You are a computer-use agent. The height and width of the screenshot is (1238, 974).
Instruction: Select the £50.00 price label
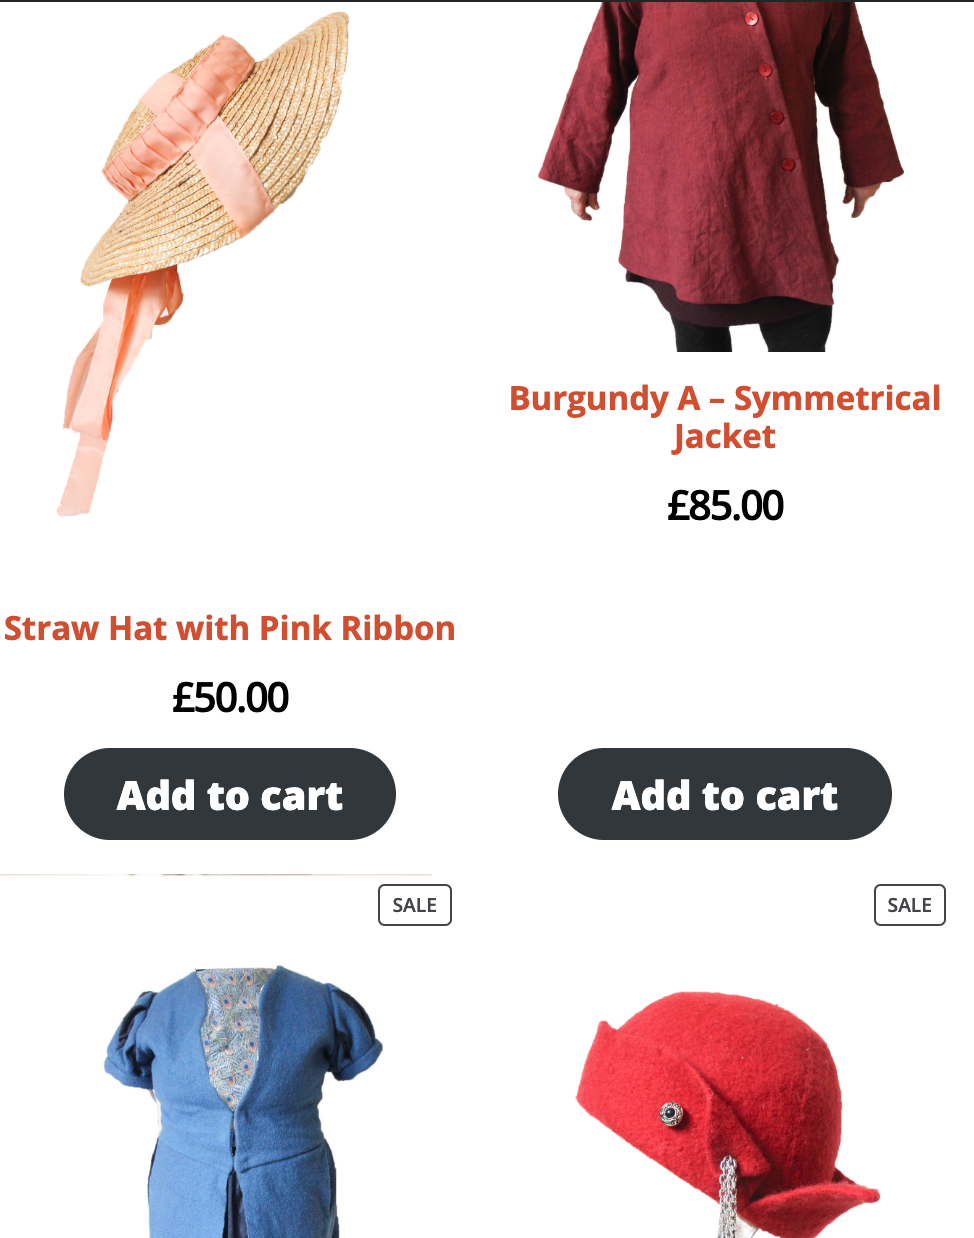230,697
